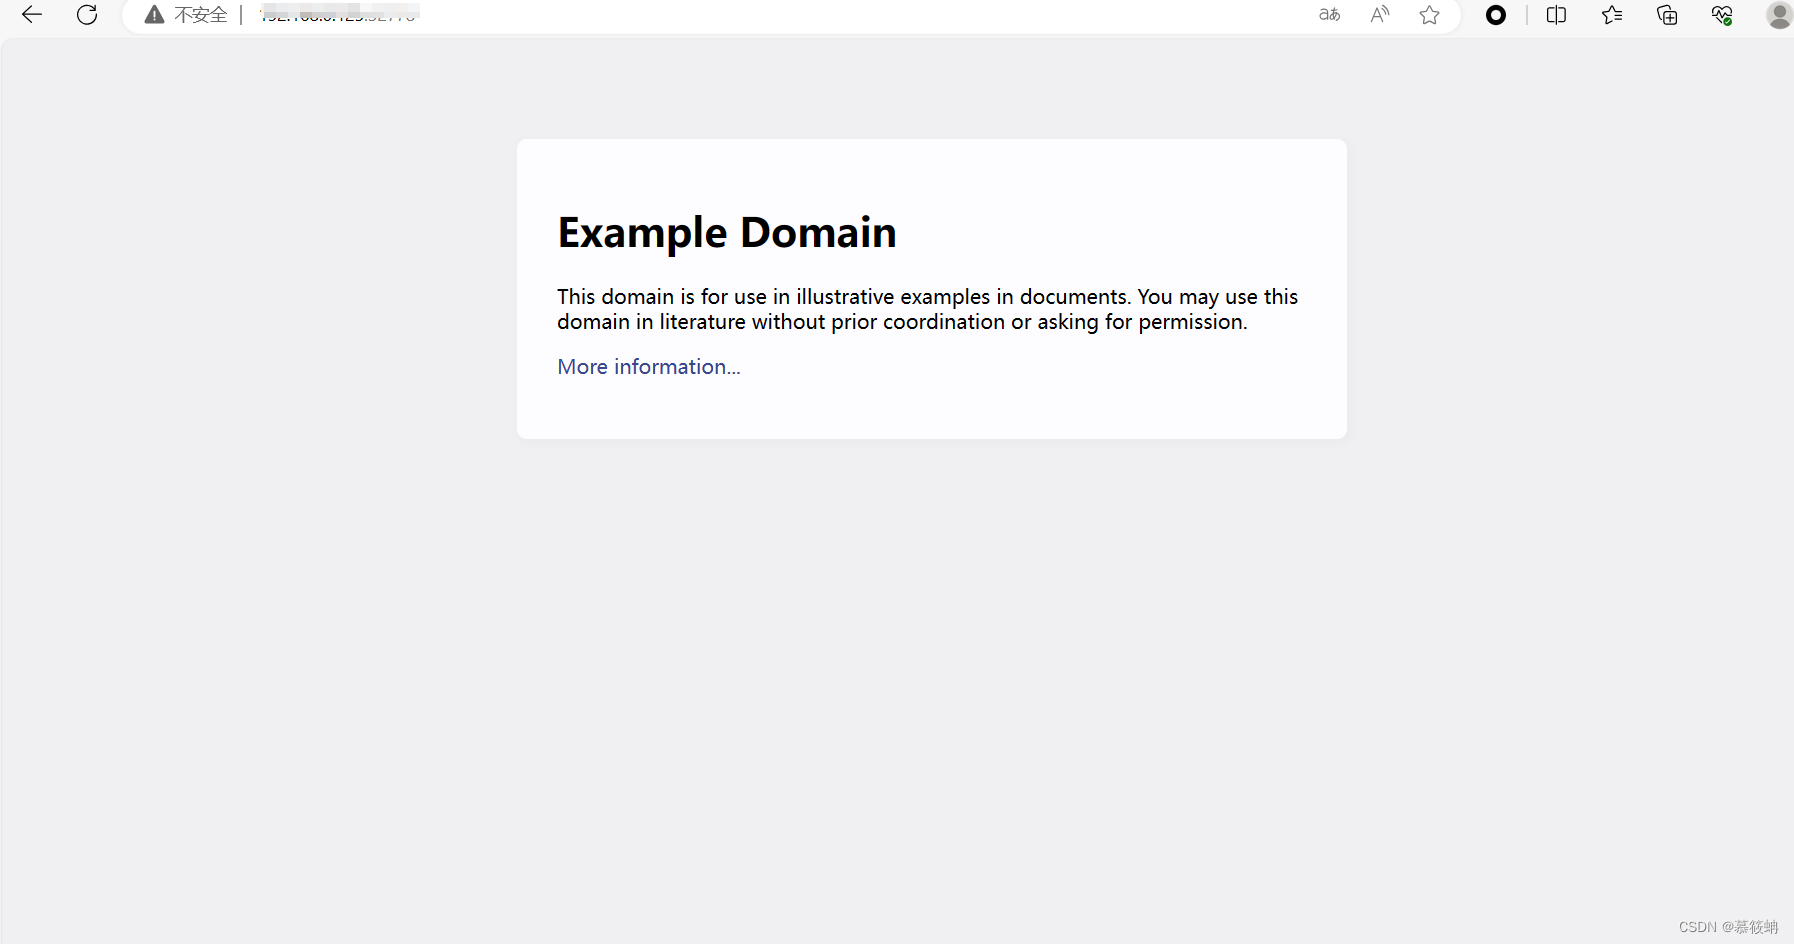Start Read aloud for the page

point(1379,14)
